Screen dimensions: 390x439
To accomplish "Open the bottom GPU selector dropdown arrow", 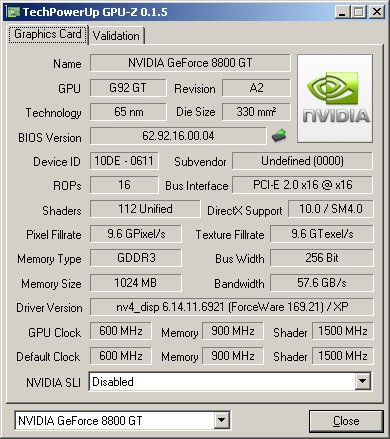I will (221, 420).
